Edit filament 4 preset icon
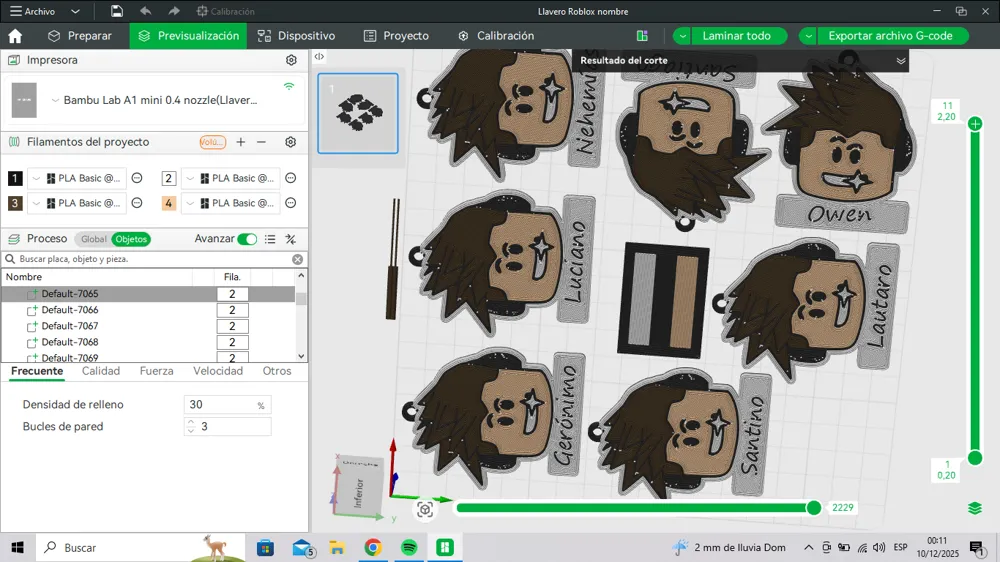The width and height of the screenshot is (1000, 562). point(291,203)
